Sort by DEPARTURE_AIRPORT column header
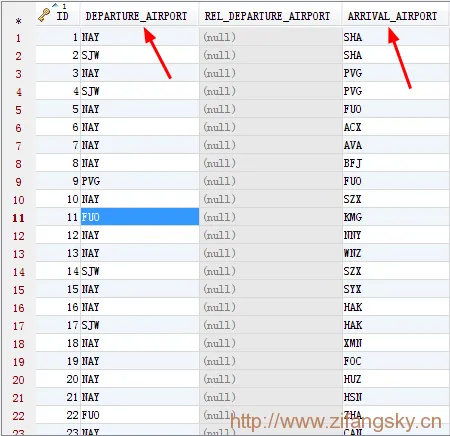The height and width of the screenshot is (436, 450). tap(140, 15)
